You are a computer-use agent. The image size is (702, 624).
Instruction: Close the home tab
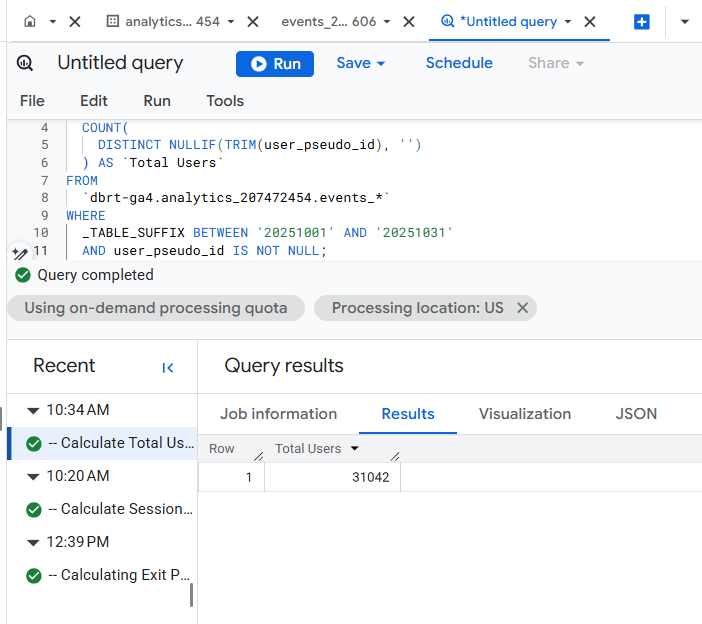75,21
